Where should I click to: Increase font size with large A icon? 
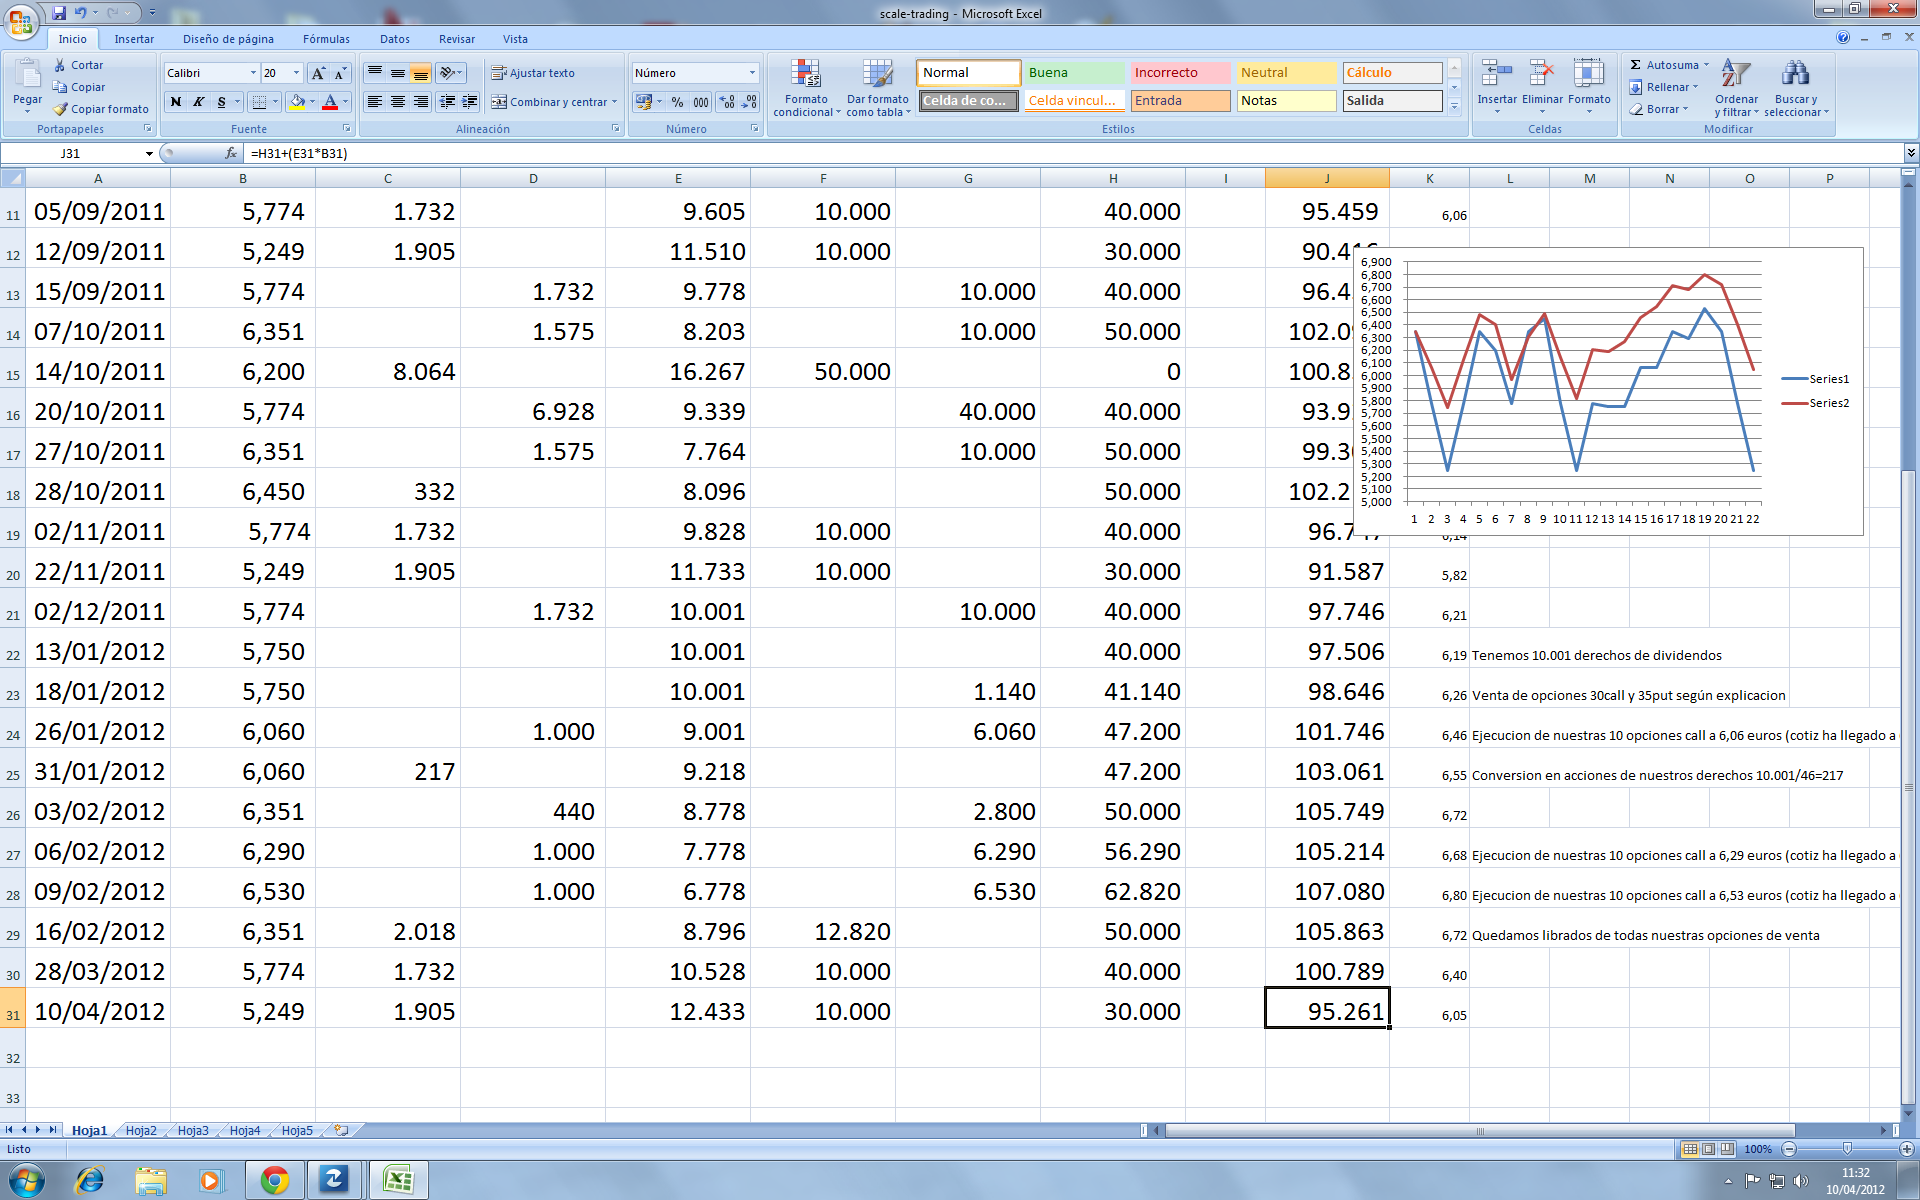[318, 73]
